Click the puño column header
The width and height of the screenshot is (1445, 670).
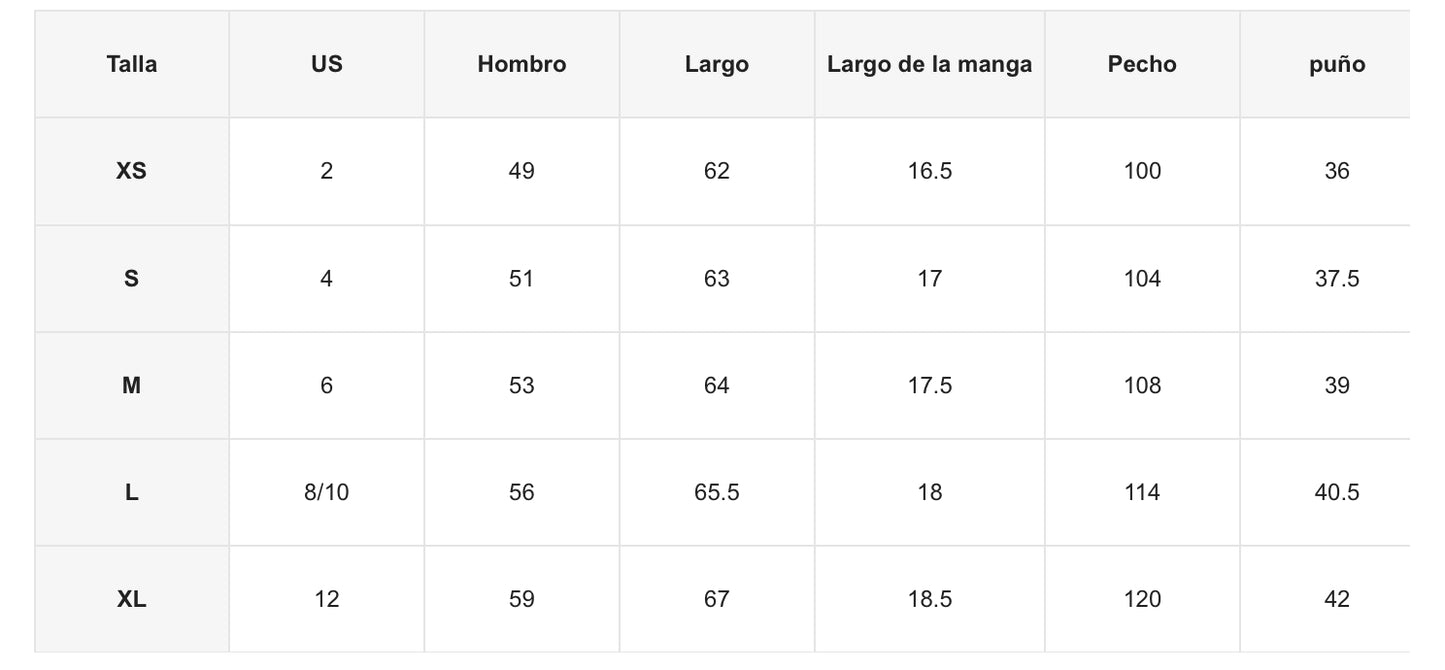click(x=1337, y=64)
